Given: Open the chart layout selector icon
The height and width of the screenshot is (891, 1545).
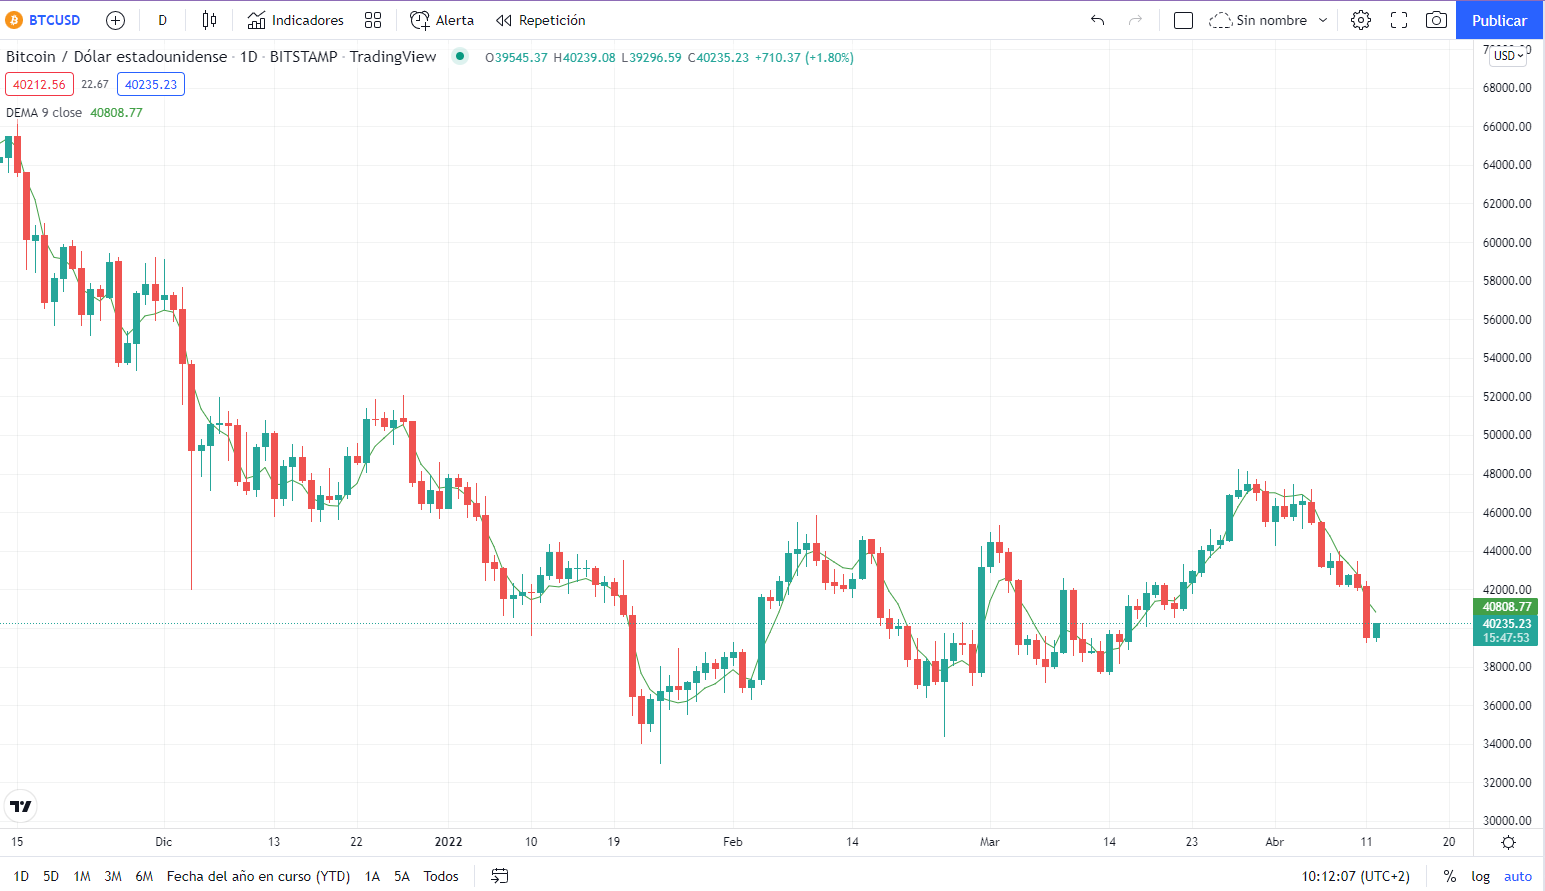Looking at the screenshot, I should pyautogui.click(x=1183, y=19).
